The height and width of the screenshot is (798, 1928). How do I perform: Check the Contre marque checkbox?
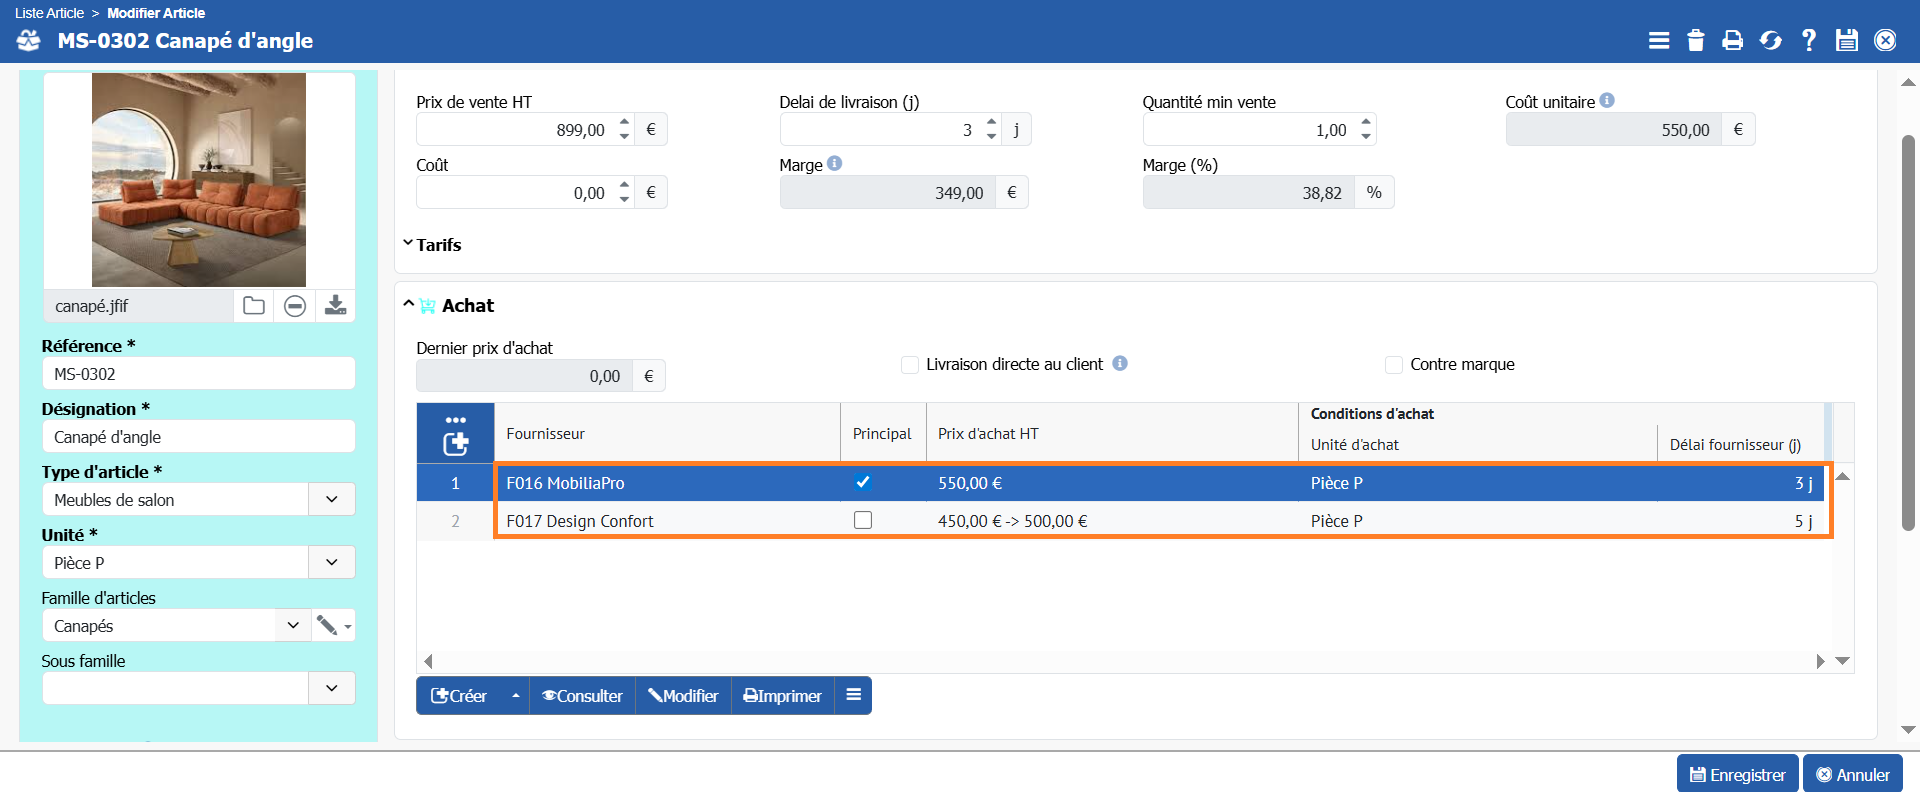point(1393,365)
